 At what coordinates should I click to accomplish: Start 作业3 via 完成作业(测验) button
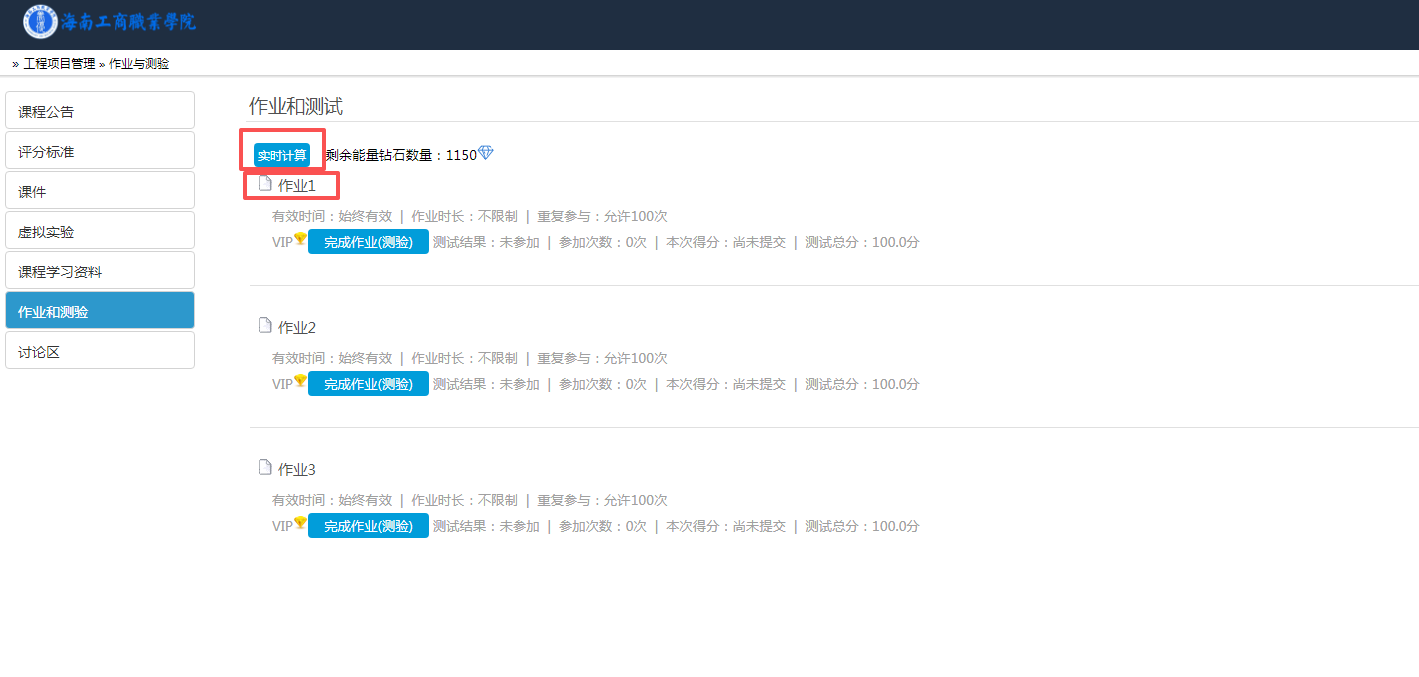click(368, 526)
